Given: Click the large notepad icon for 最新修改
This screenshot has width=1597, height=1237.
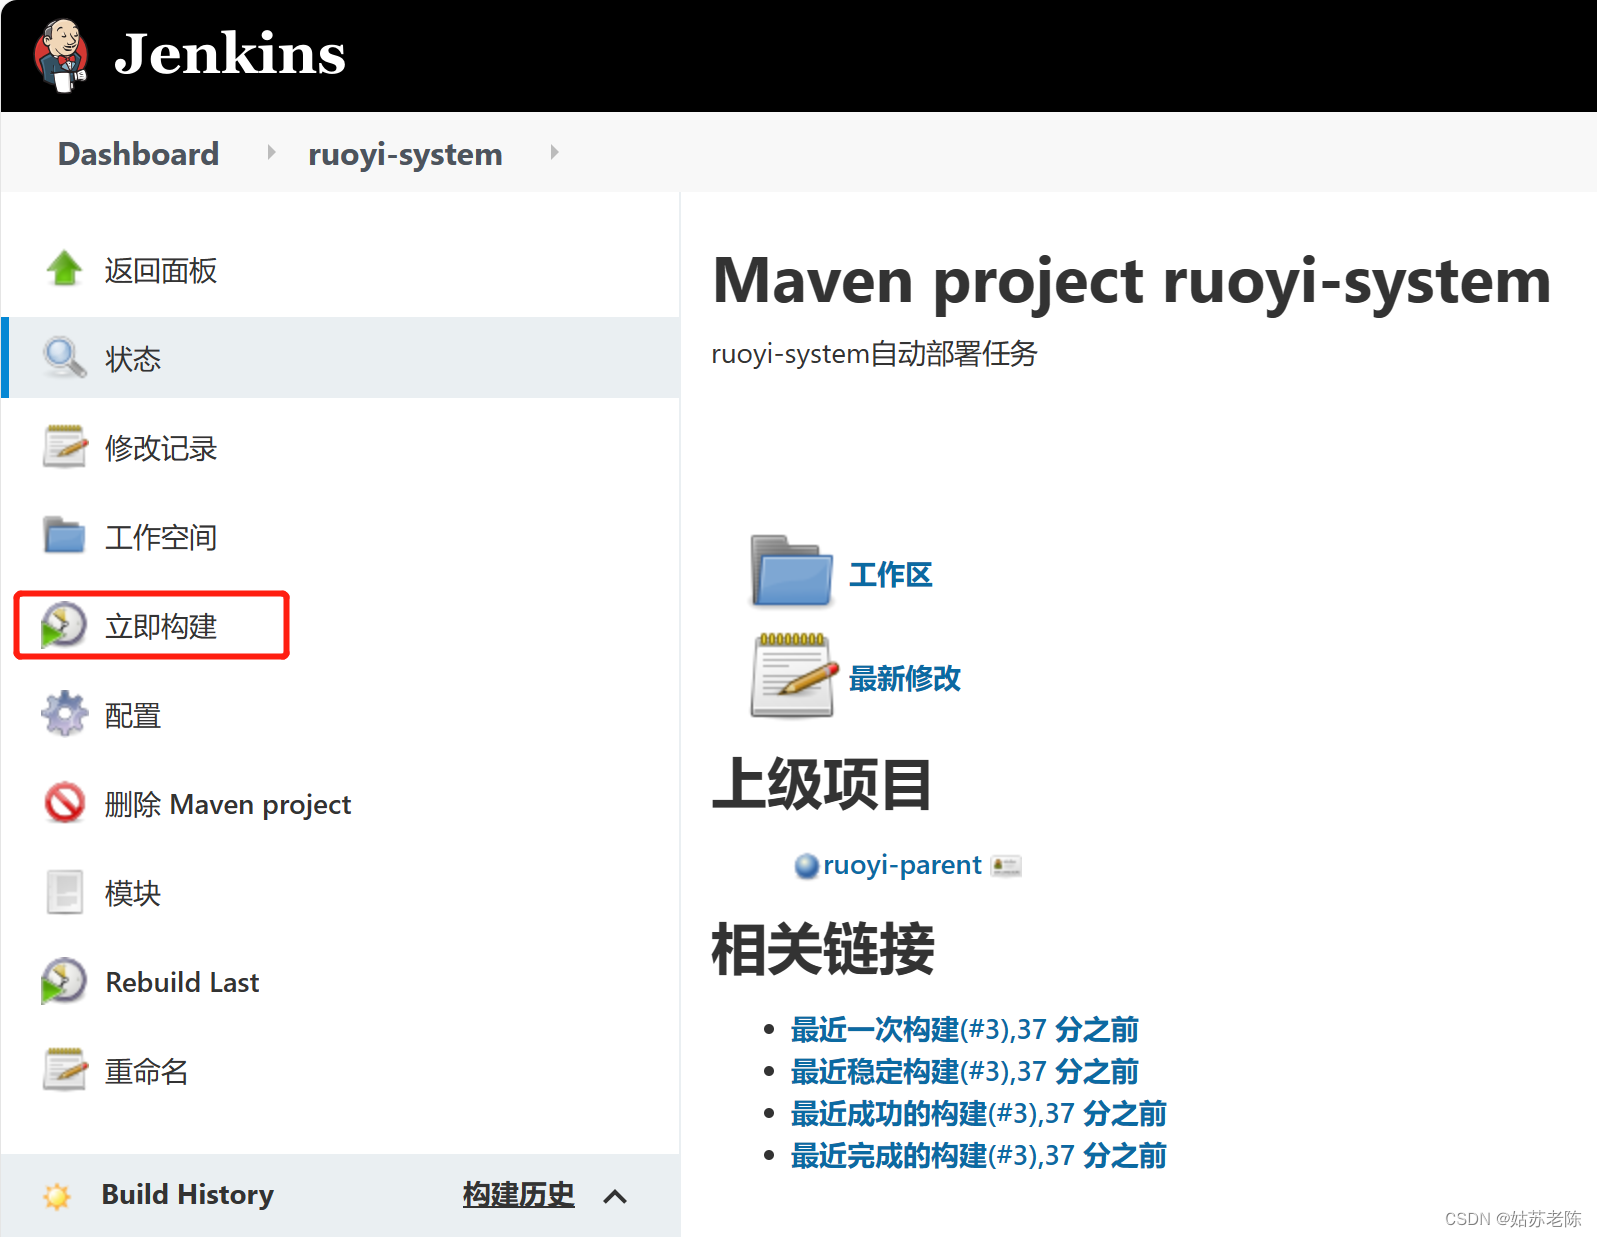Looking at the screenshot, I should tap(793, 676).
